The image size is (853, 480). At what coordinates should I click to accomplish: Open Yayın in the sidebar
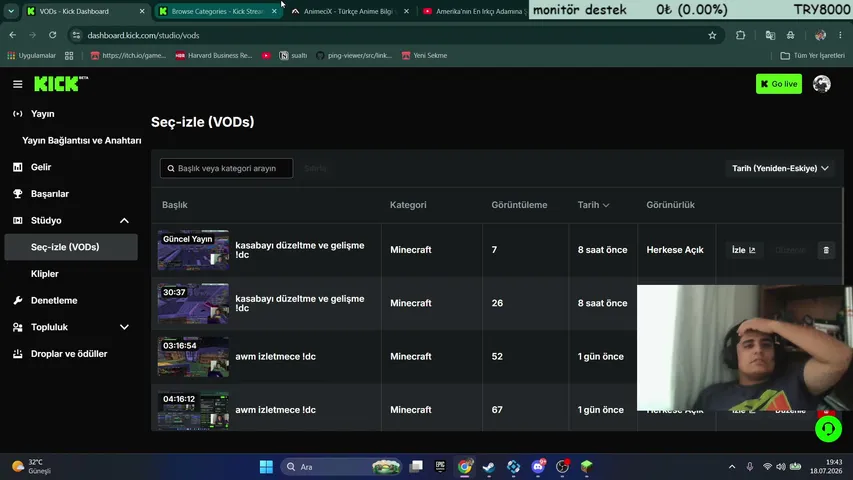42,114
